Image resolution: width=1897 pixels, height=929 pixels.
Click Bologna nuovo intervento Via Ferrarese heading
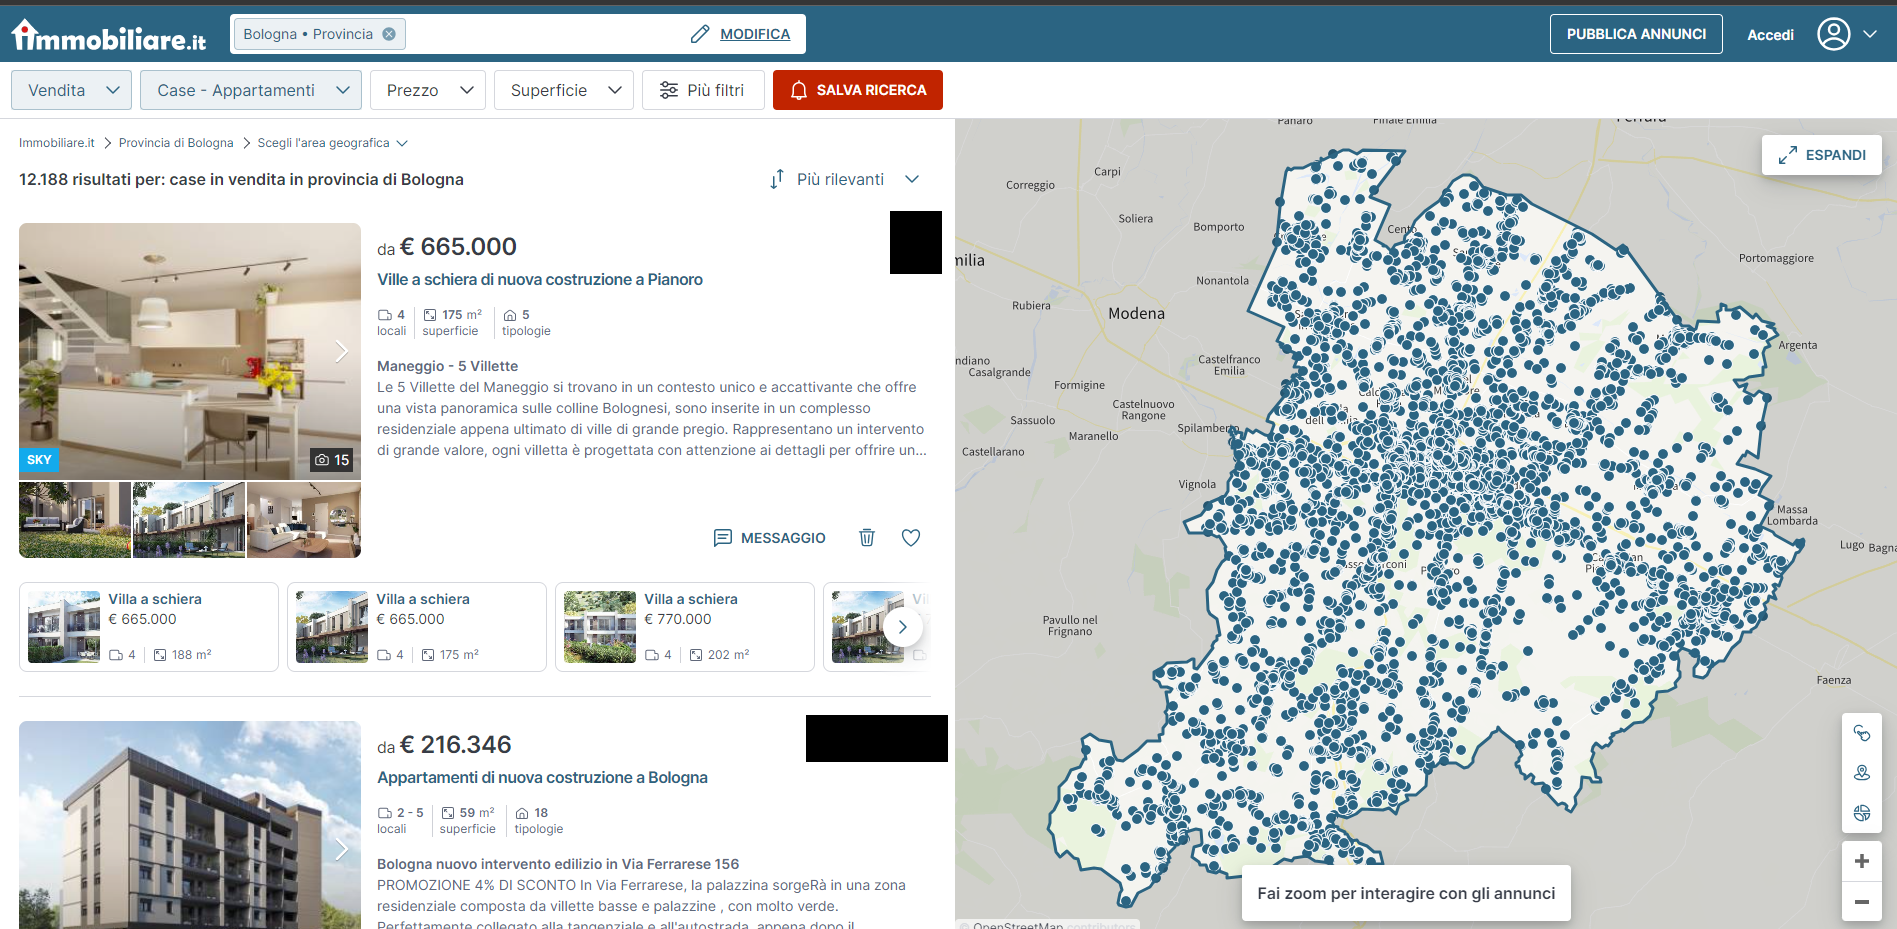coord(558,864)
